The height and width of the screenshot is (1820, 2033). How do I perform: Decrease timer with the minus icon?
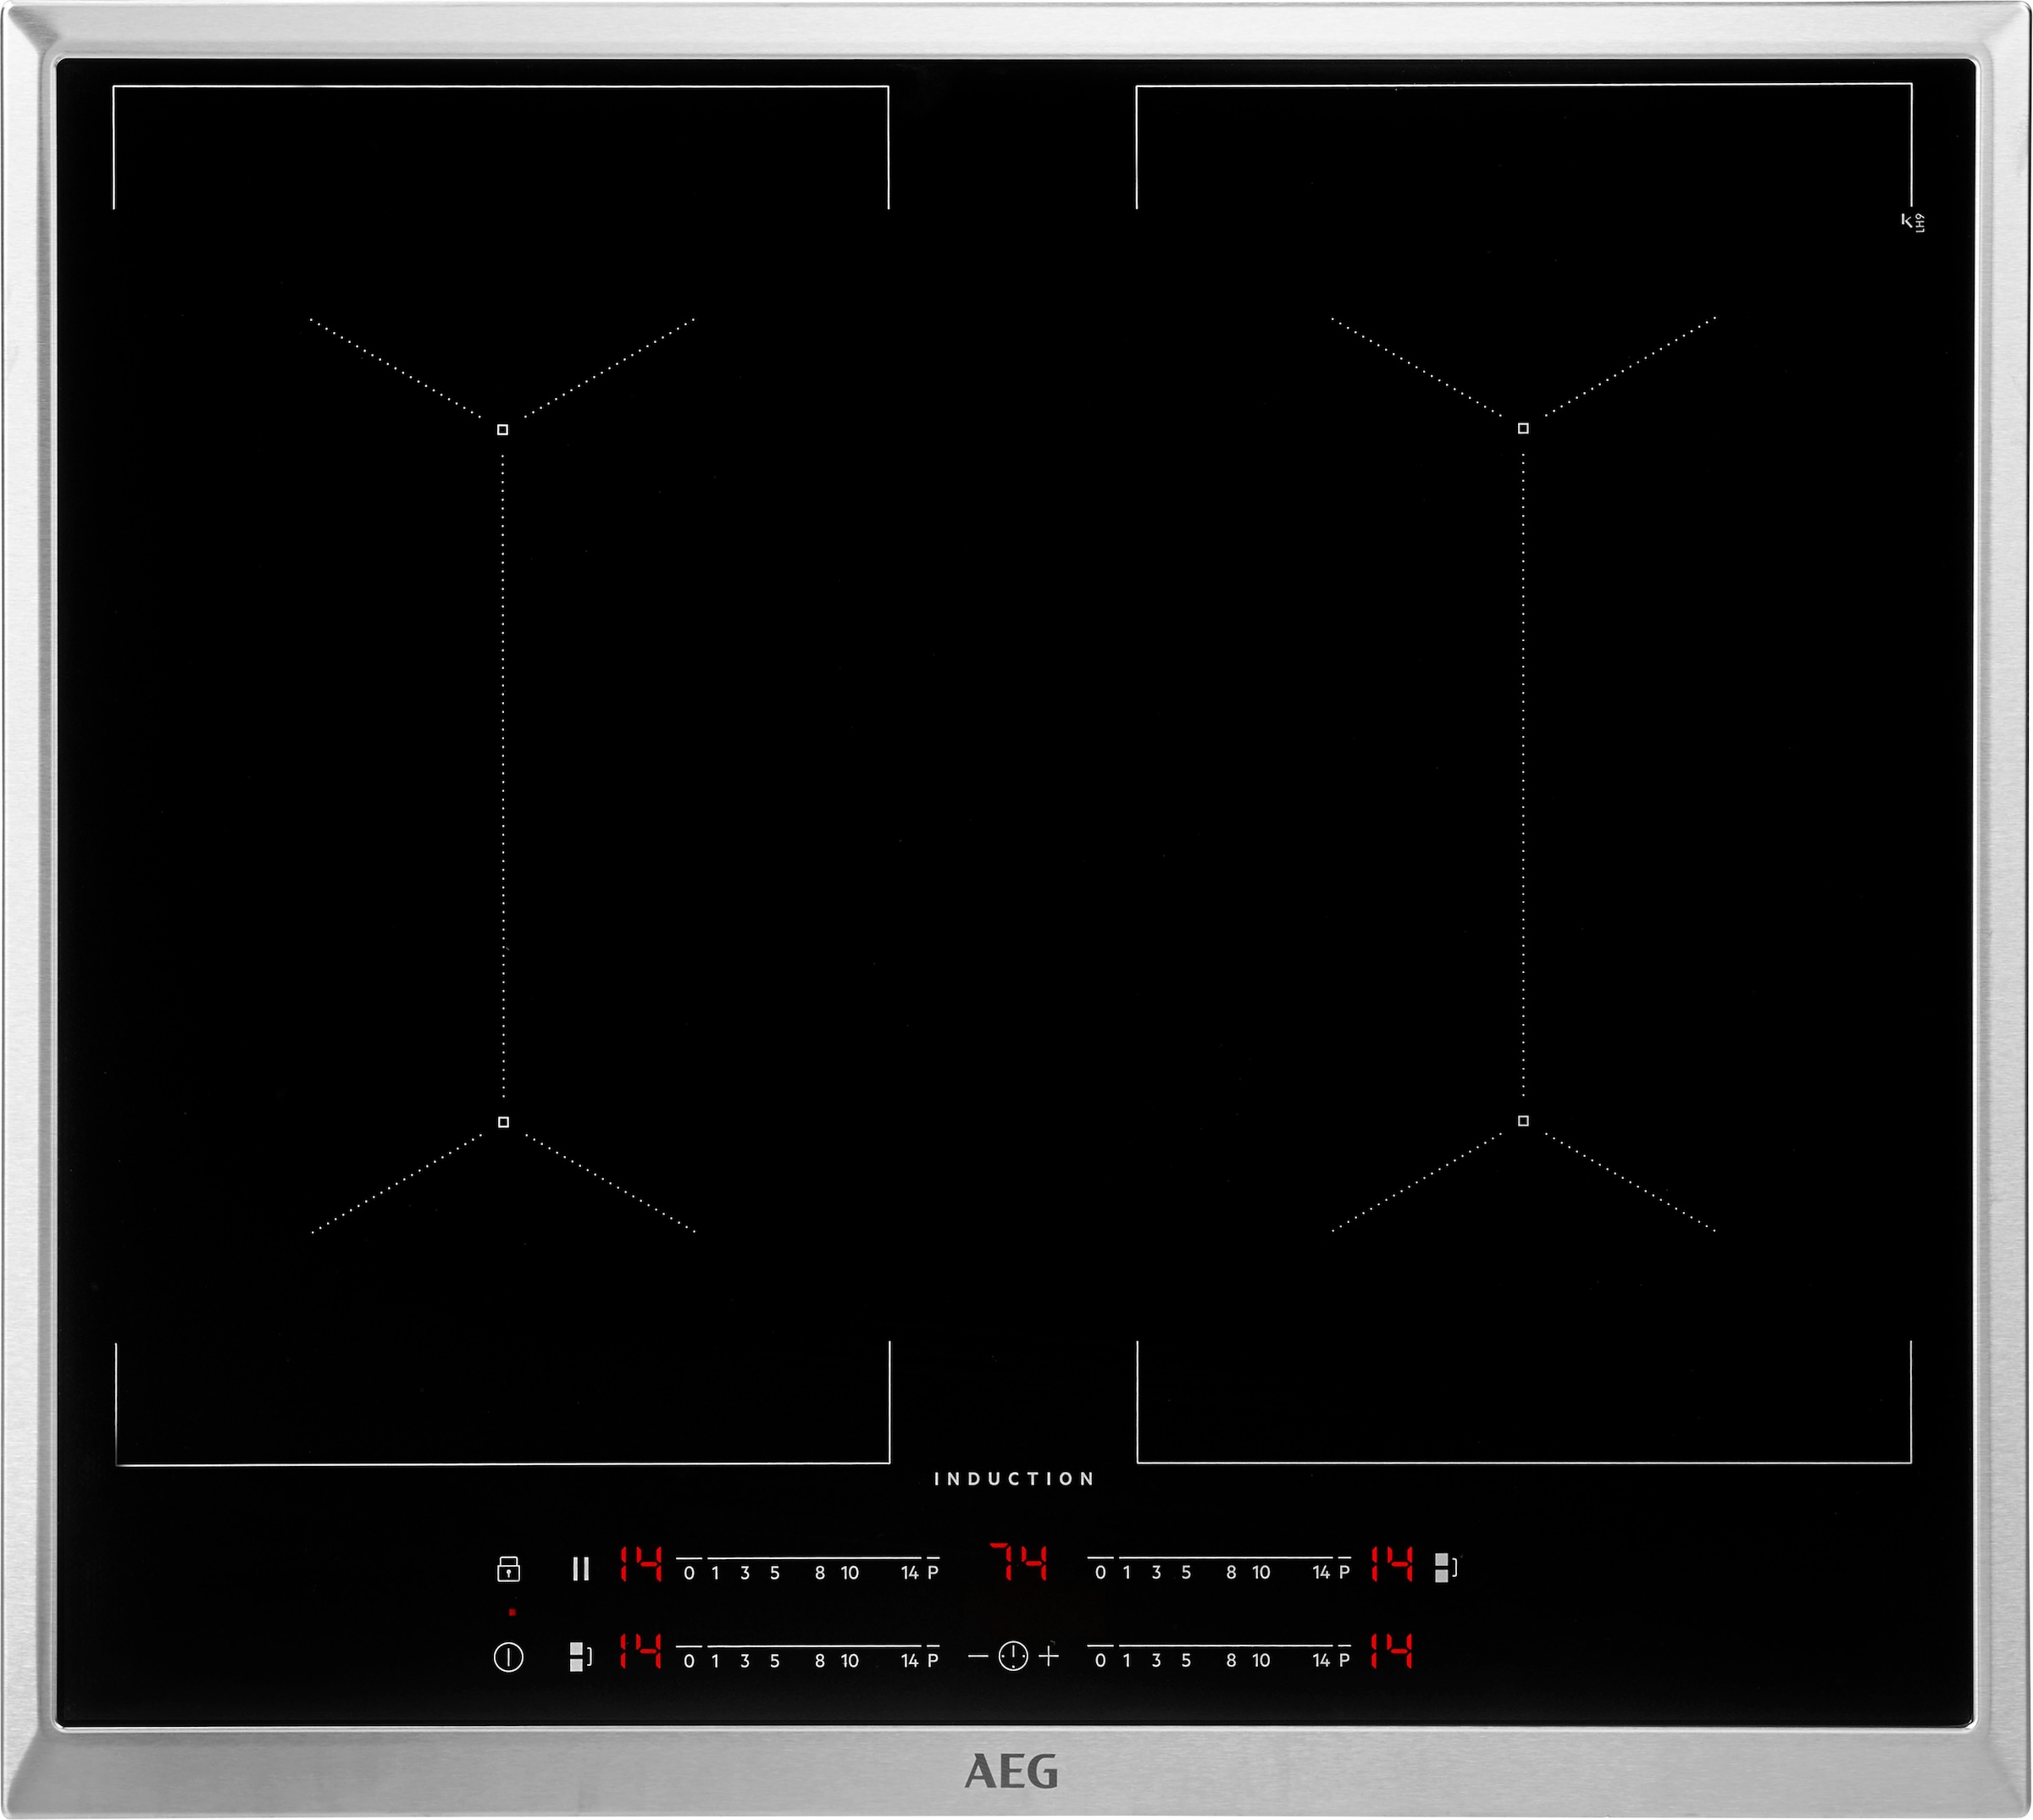[978, 1657]
